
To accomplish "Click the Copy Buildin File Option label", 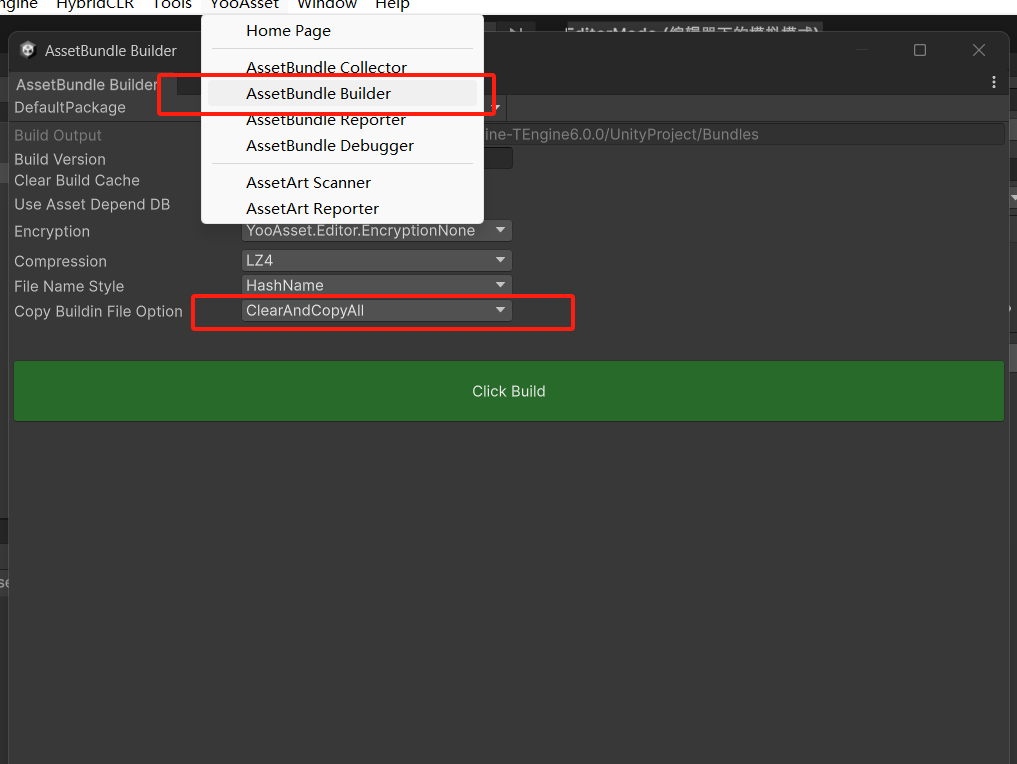I will coord(99,311).
